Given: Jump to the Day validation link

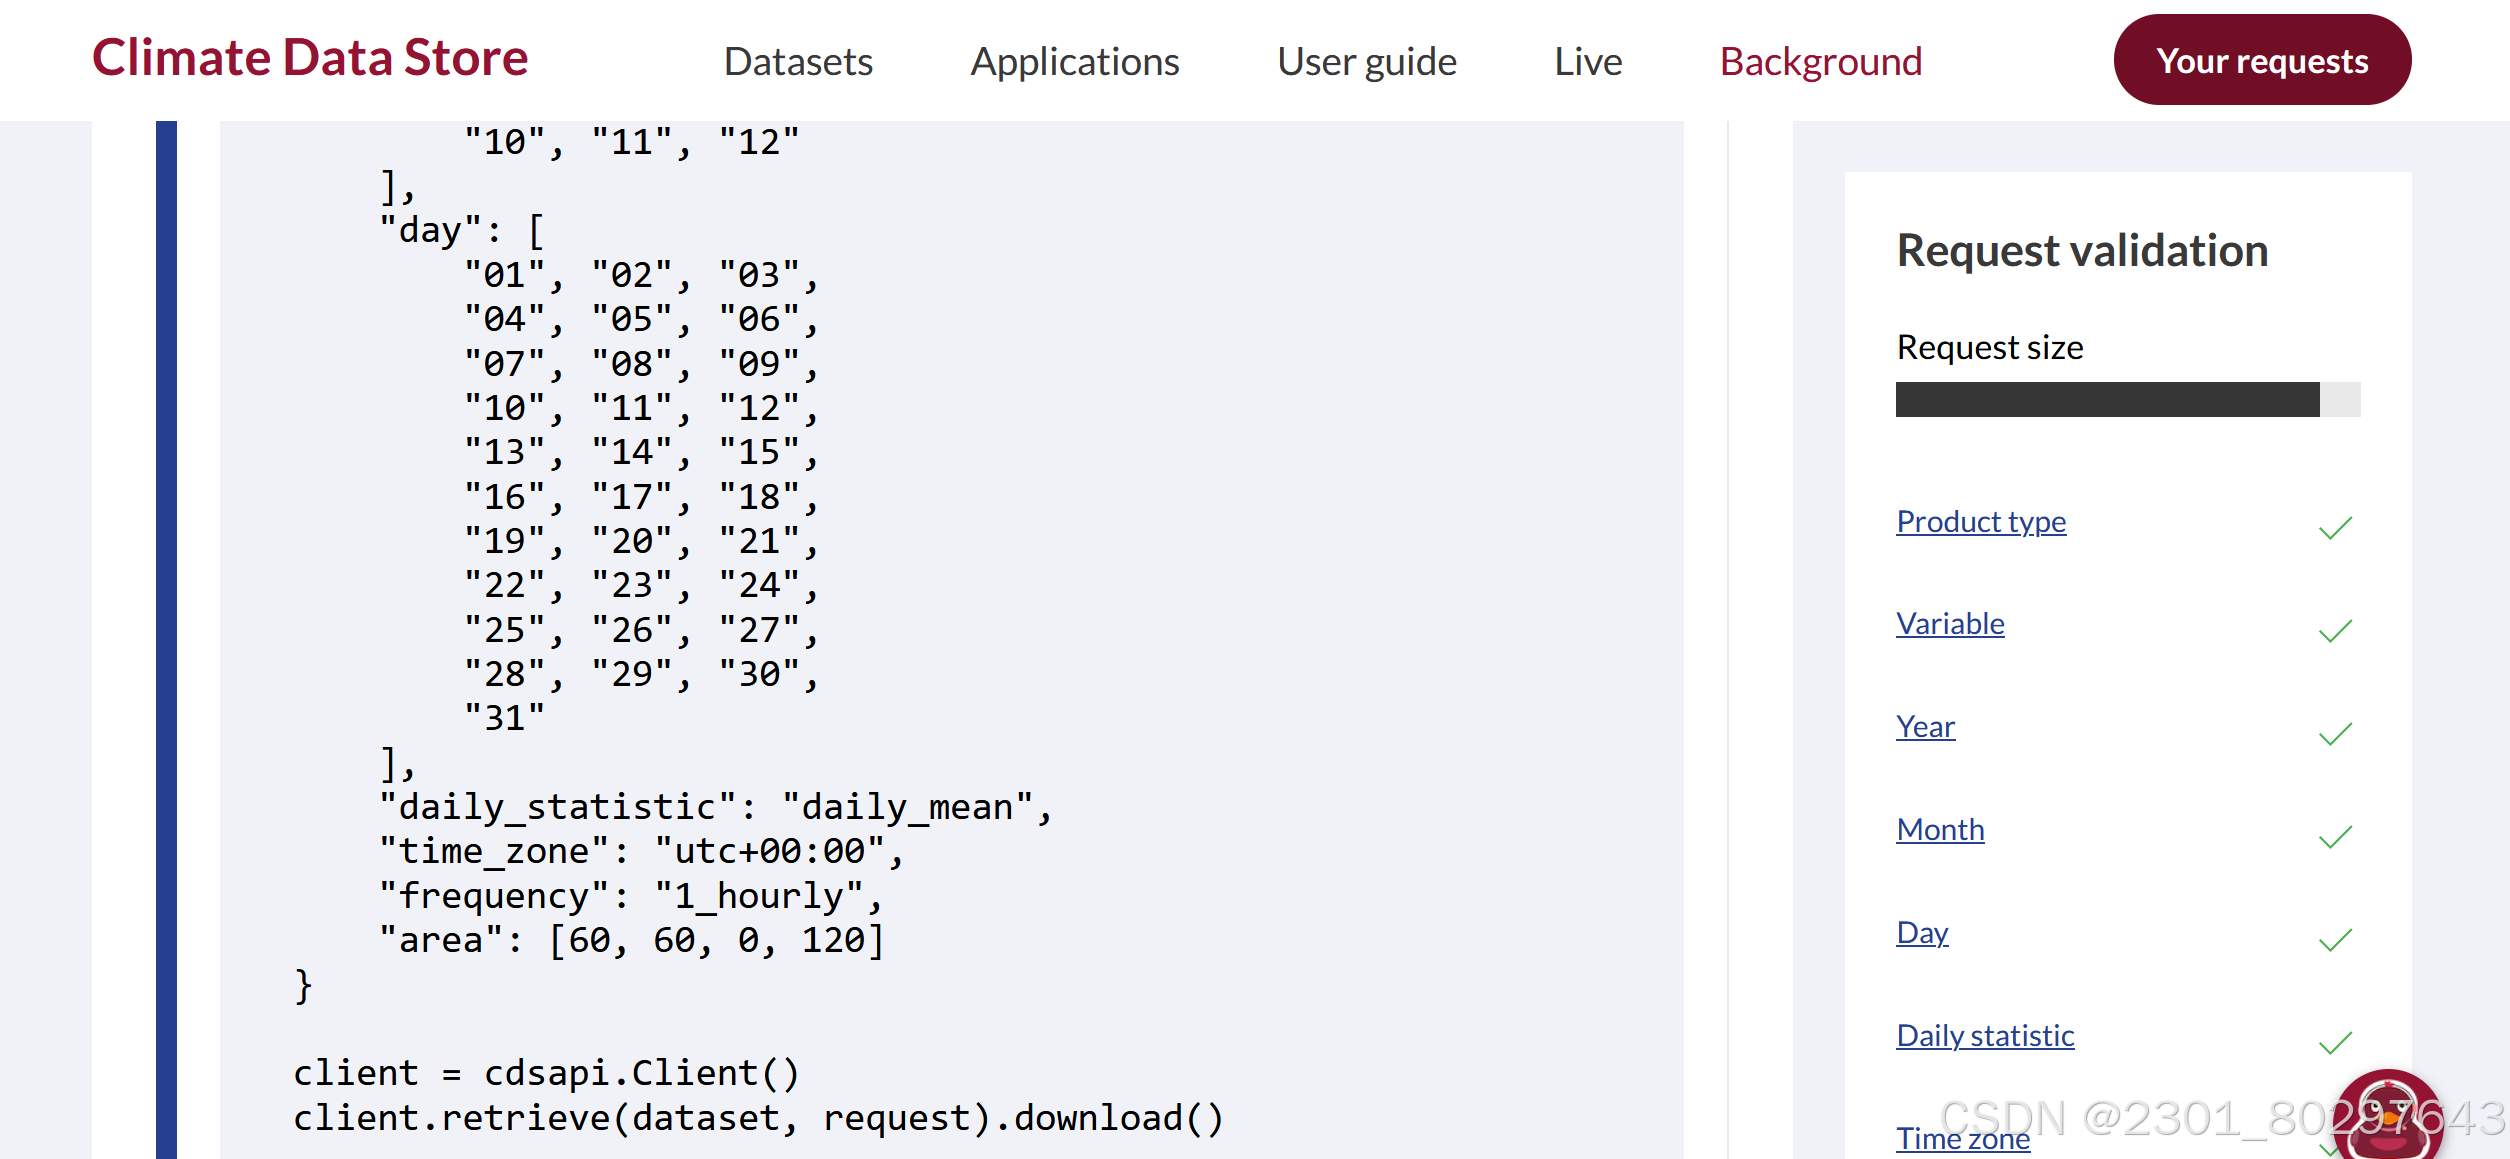Looking at the screenshot, I should 1922,933.
